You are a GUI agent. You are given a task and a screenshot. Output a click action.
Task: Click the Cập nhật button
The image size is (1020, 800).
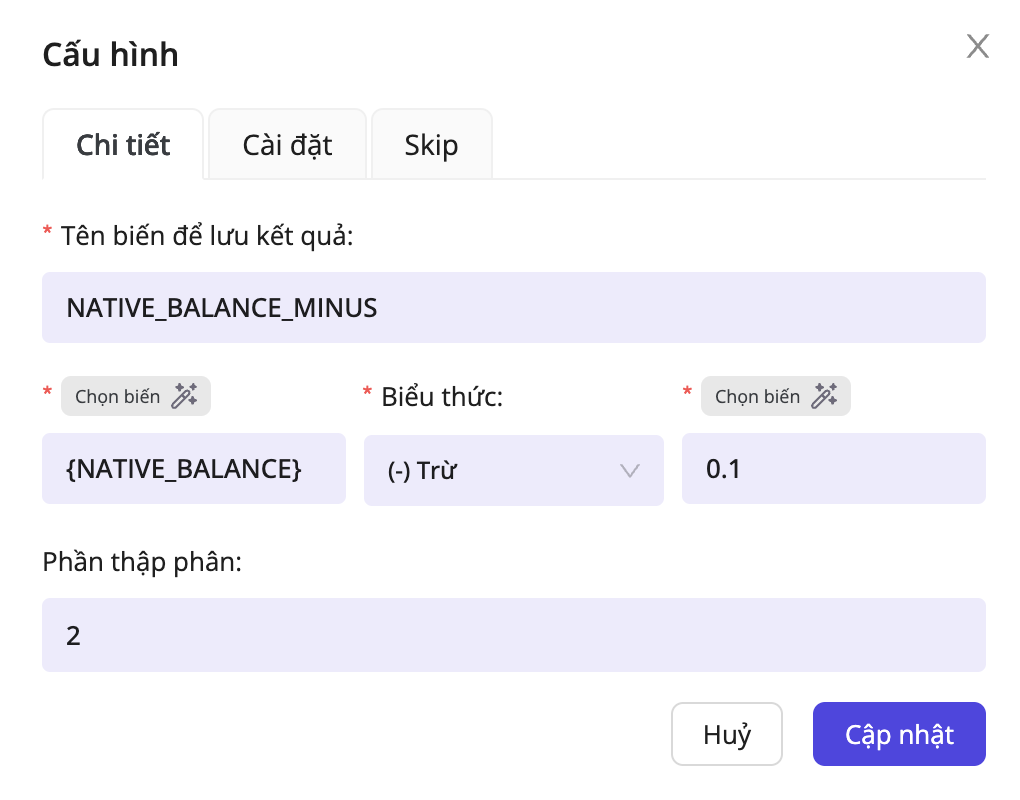point(899,735)
